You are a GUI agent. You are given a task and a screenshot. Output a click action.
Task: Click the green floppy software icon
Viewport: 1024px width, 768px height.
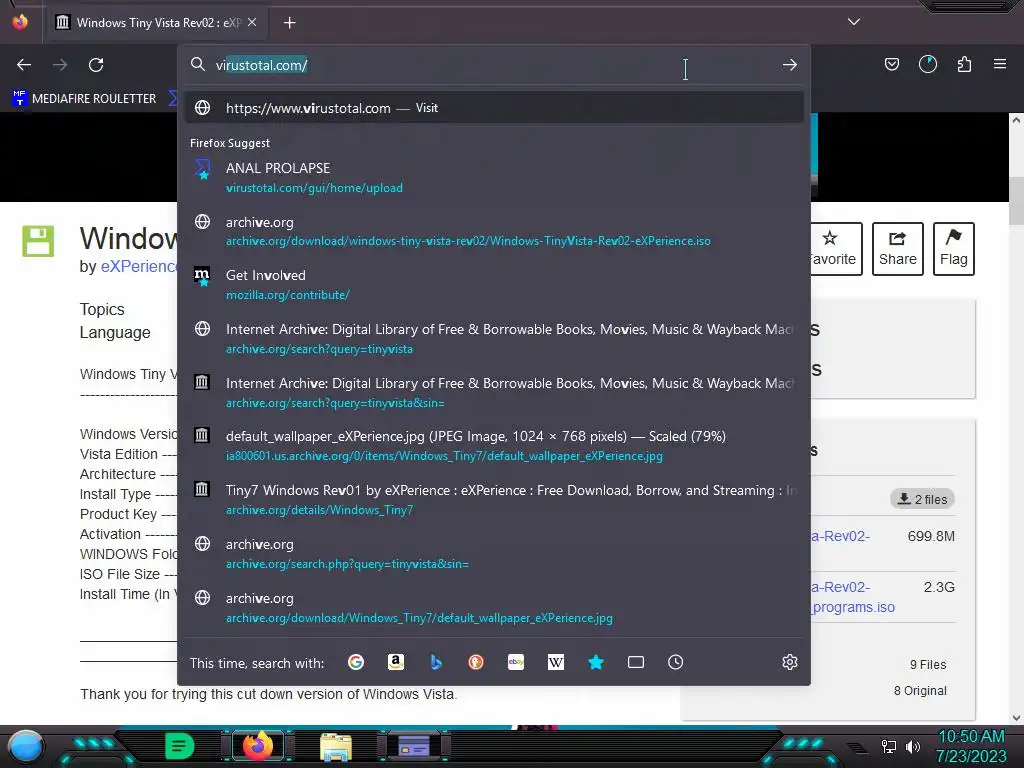click(38, 241)
